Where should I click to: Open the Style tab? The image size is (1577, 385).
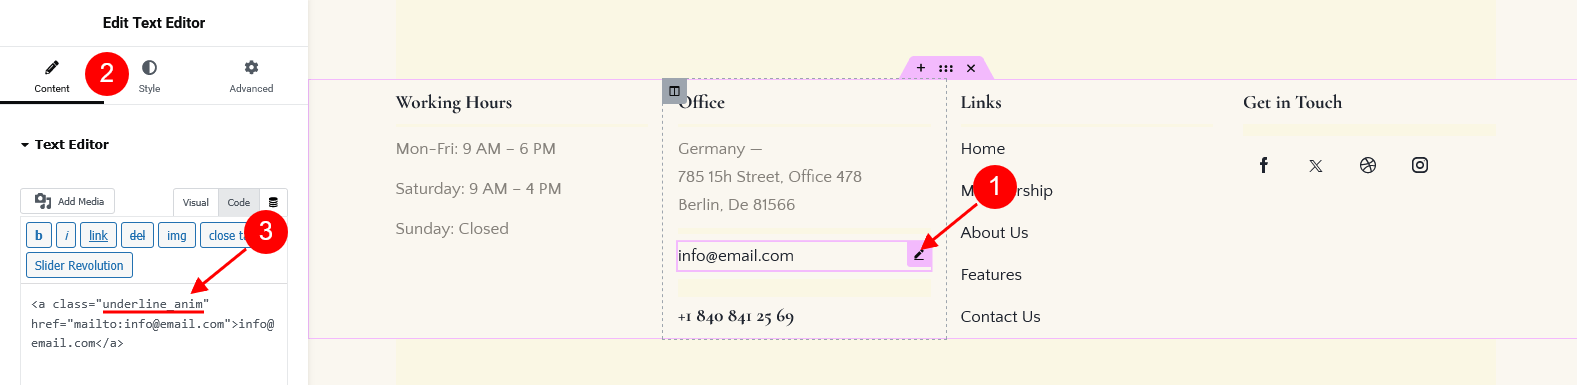click(149, 76)
